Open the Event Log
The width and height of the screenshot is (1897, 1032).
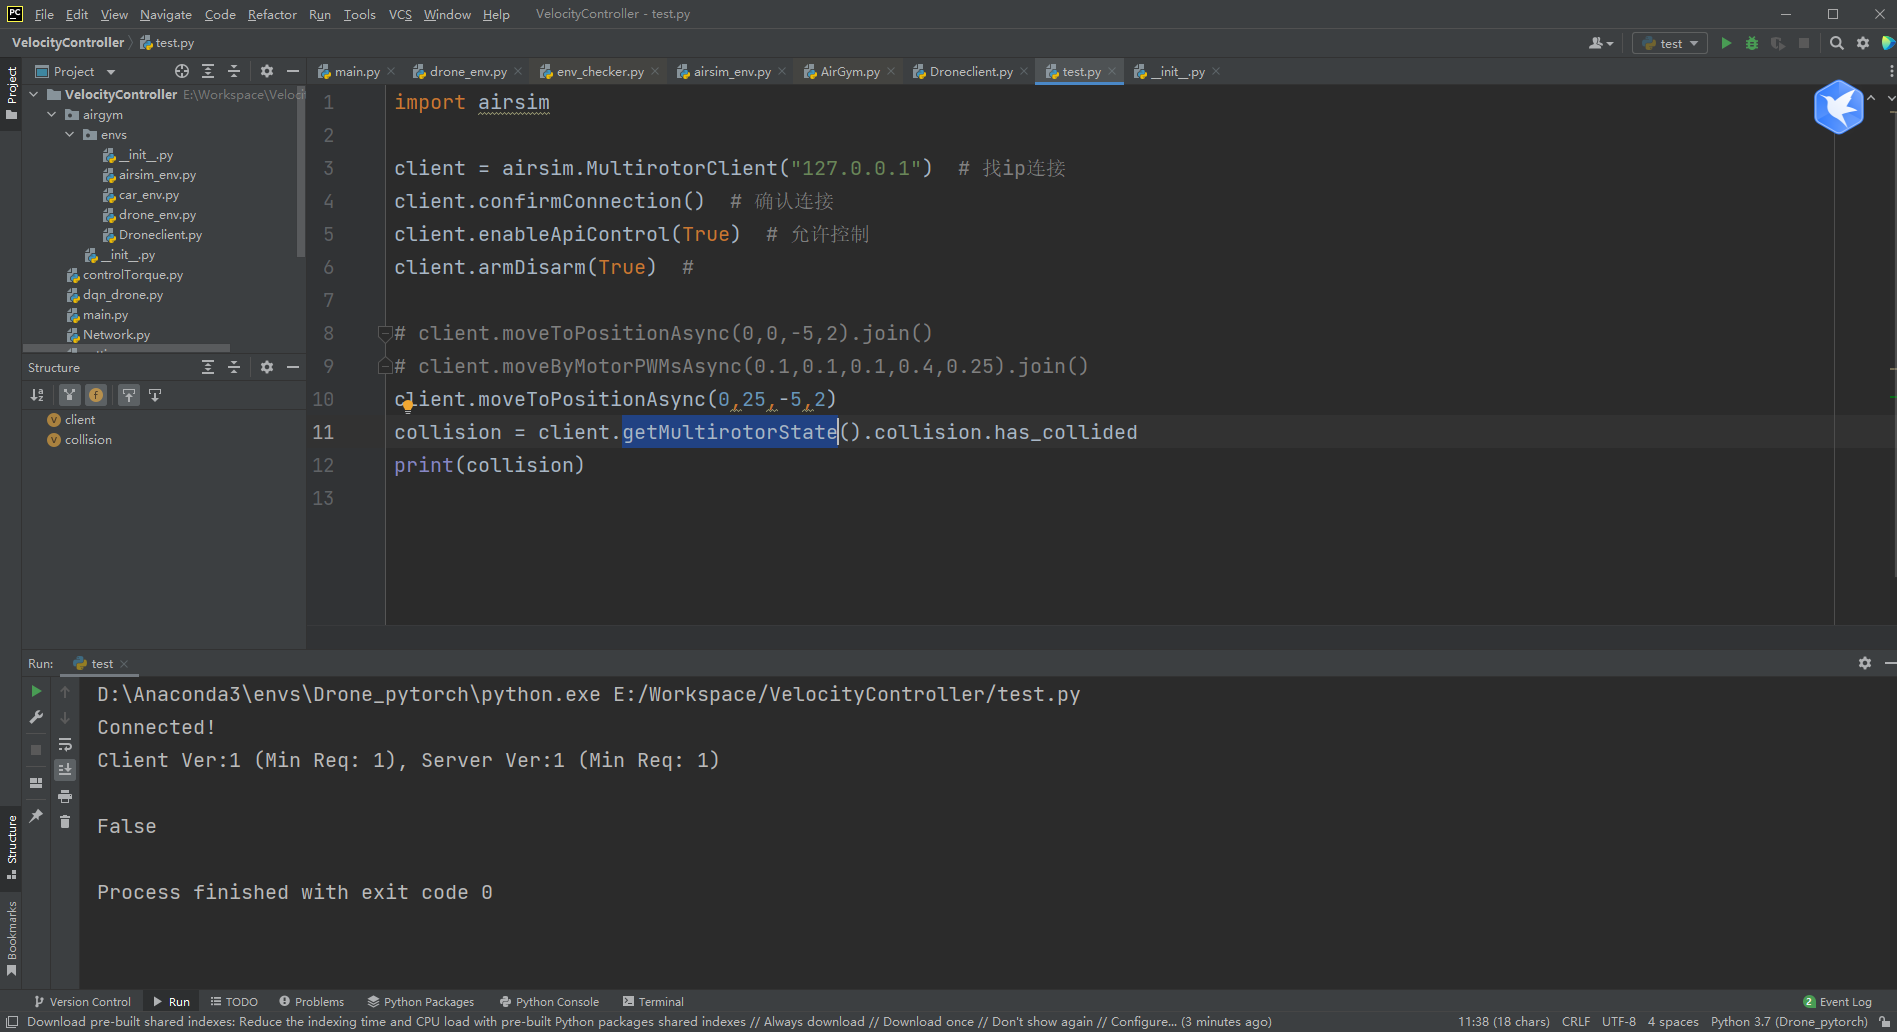click(x=1837, y=1001)
